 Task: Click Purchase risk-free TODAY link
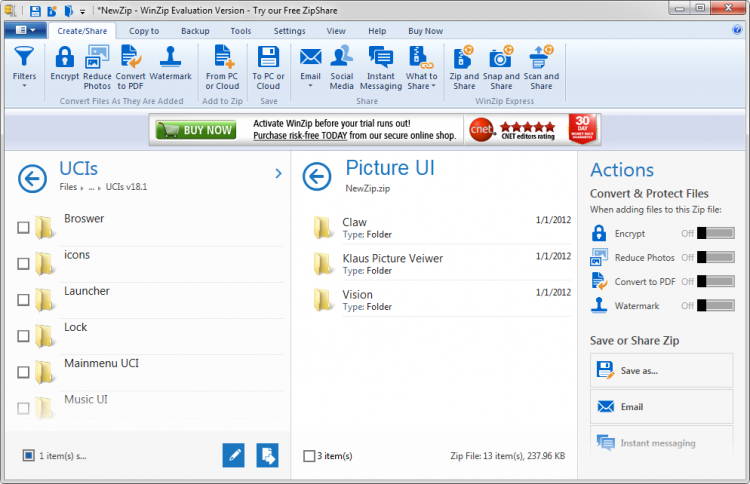tap(300, 136)
